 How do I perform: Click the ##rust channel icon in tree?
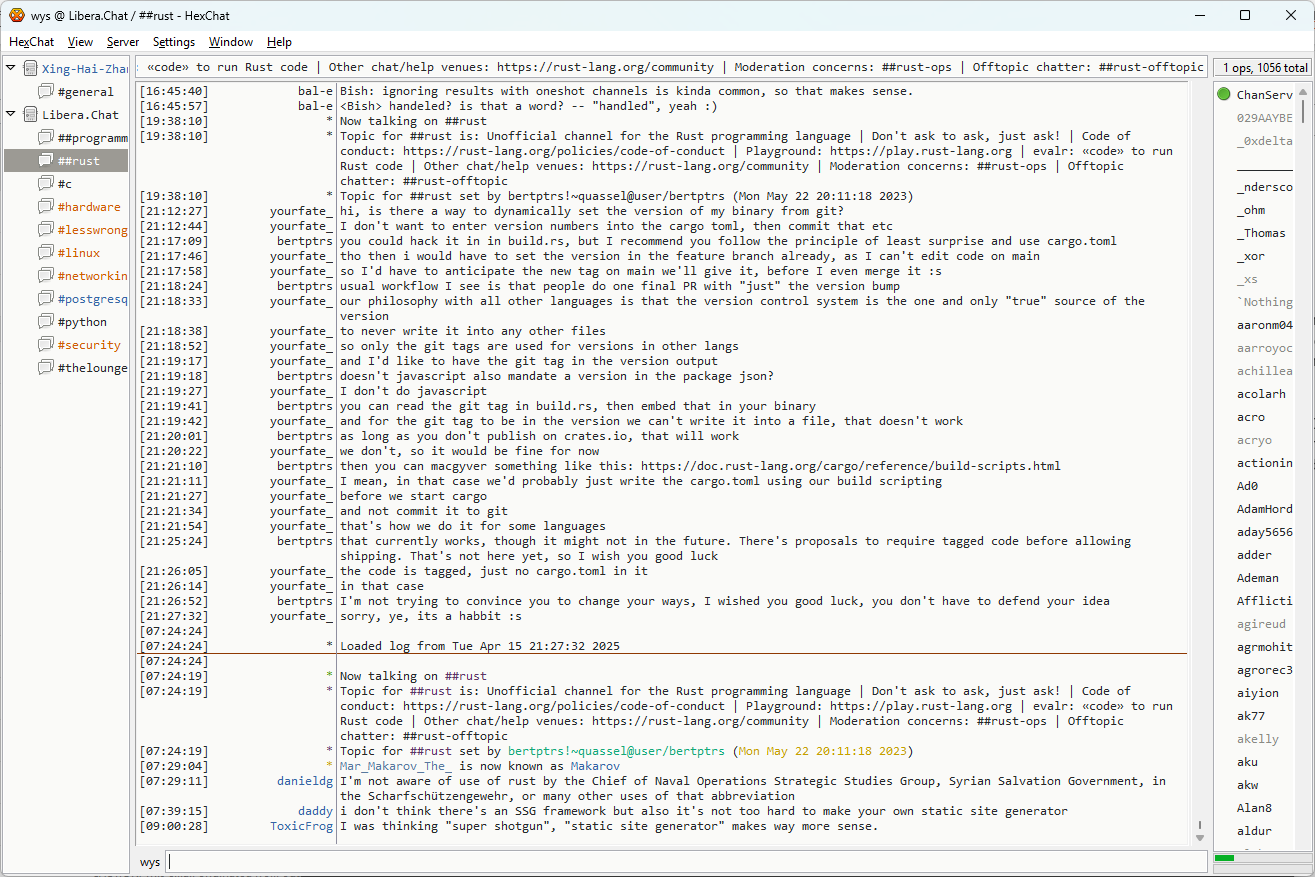[46, 160]
